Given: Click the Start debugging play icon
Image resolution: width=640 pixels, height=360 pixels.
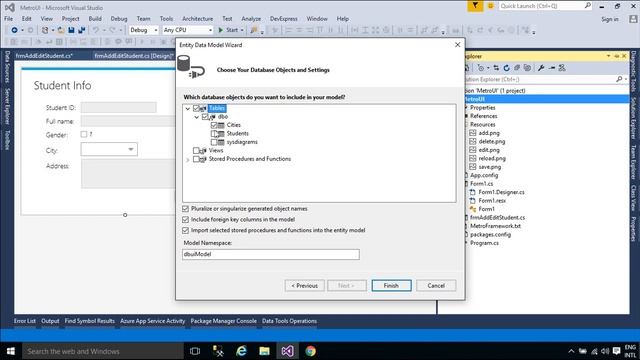Looking at the screenshot, I should (221, 30).
